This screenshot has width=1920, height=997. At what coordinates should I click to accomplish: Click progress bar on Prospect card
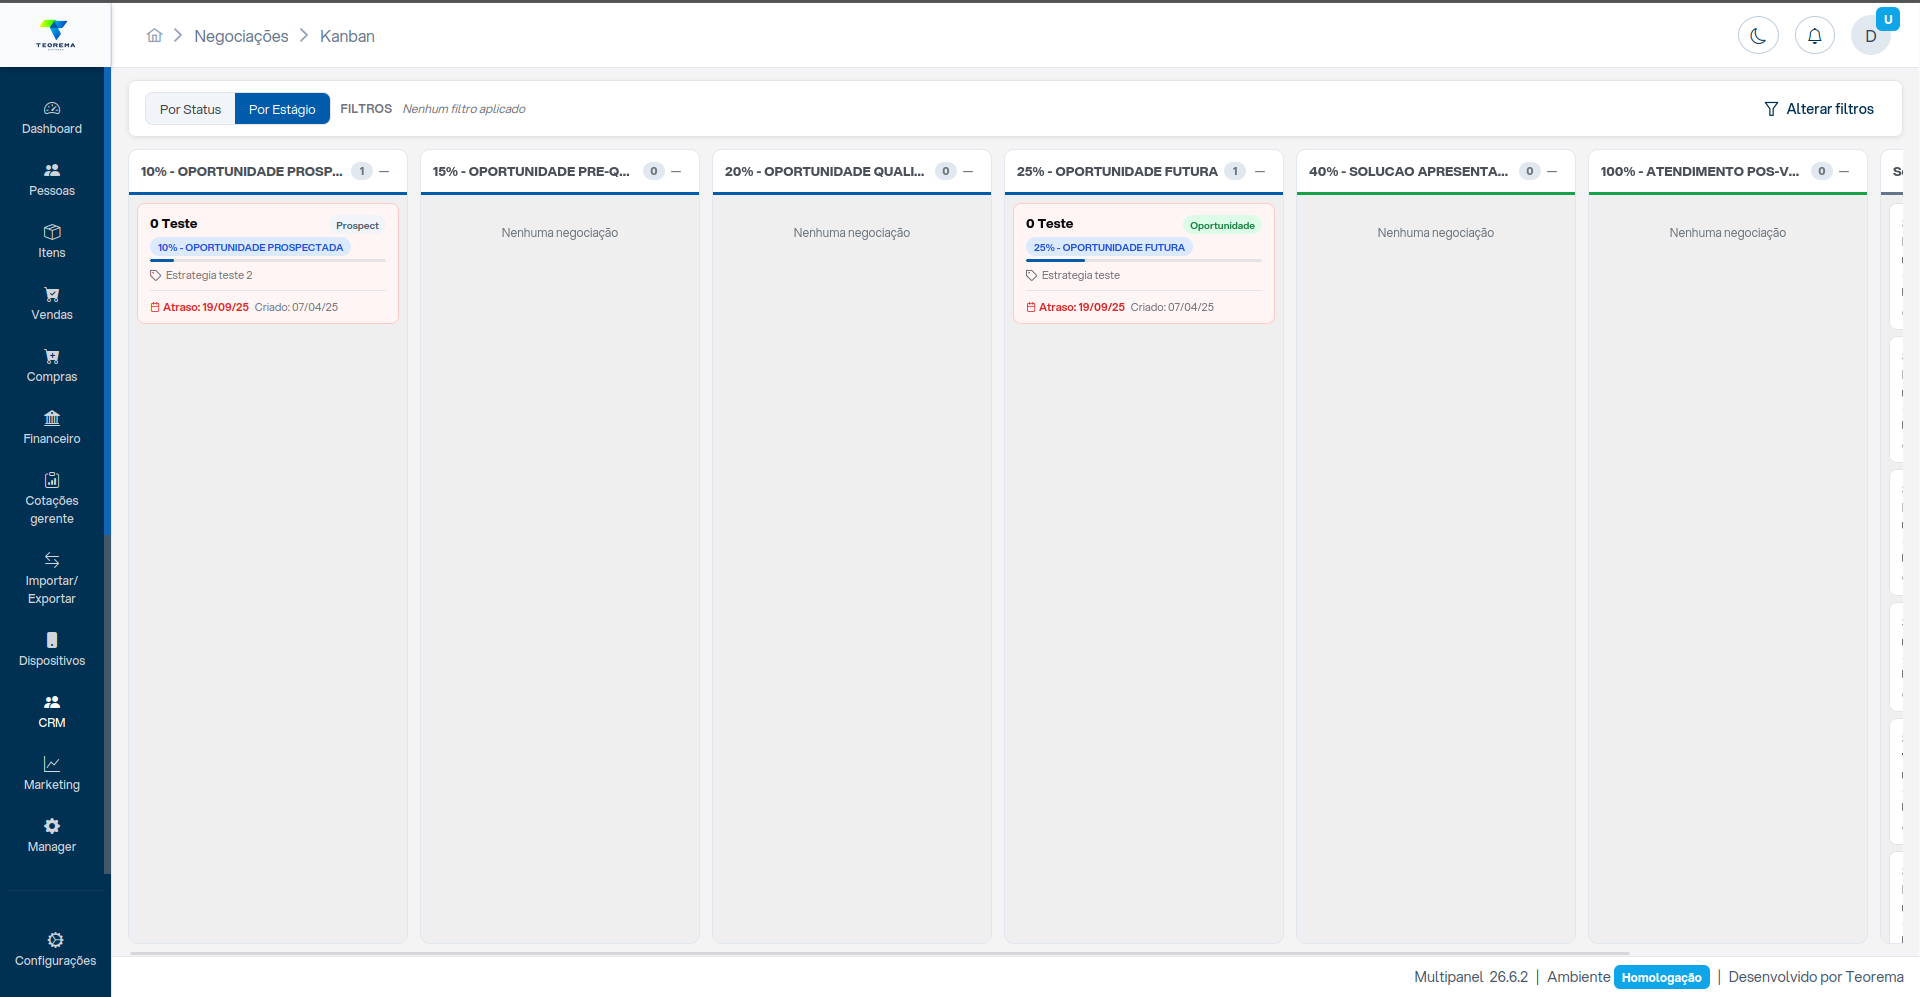point(268,260)
